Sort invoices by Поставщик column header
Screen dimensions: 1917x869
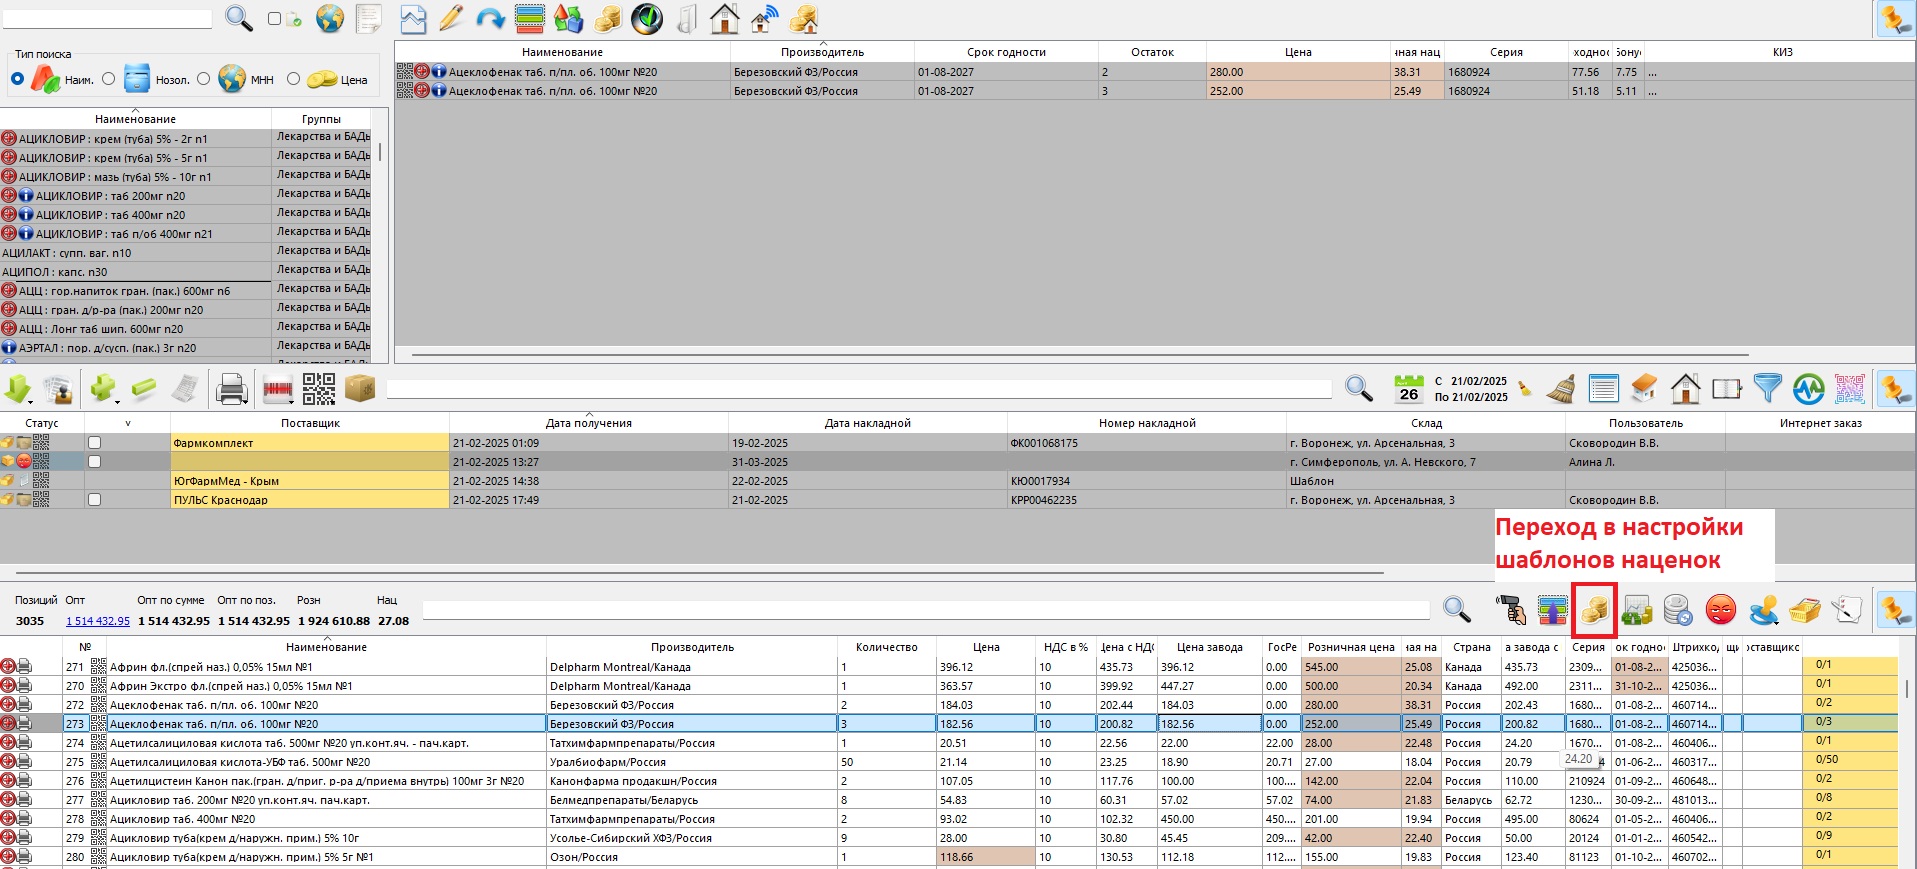point(310,423)
